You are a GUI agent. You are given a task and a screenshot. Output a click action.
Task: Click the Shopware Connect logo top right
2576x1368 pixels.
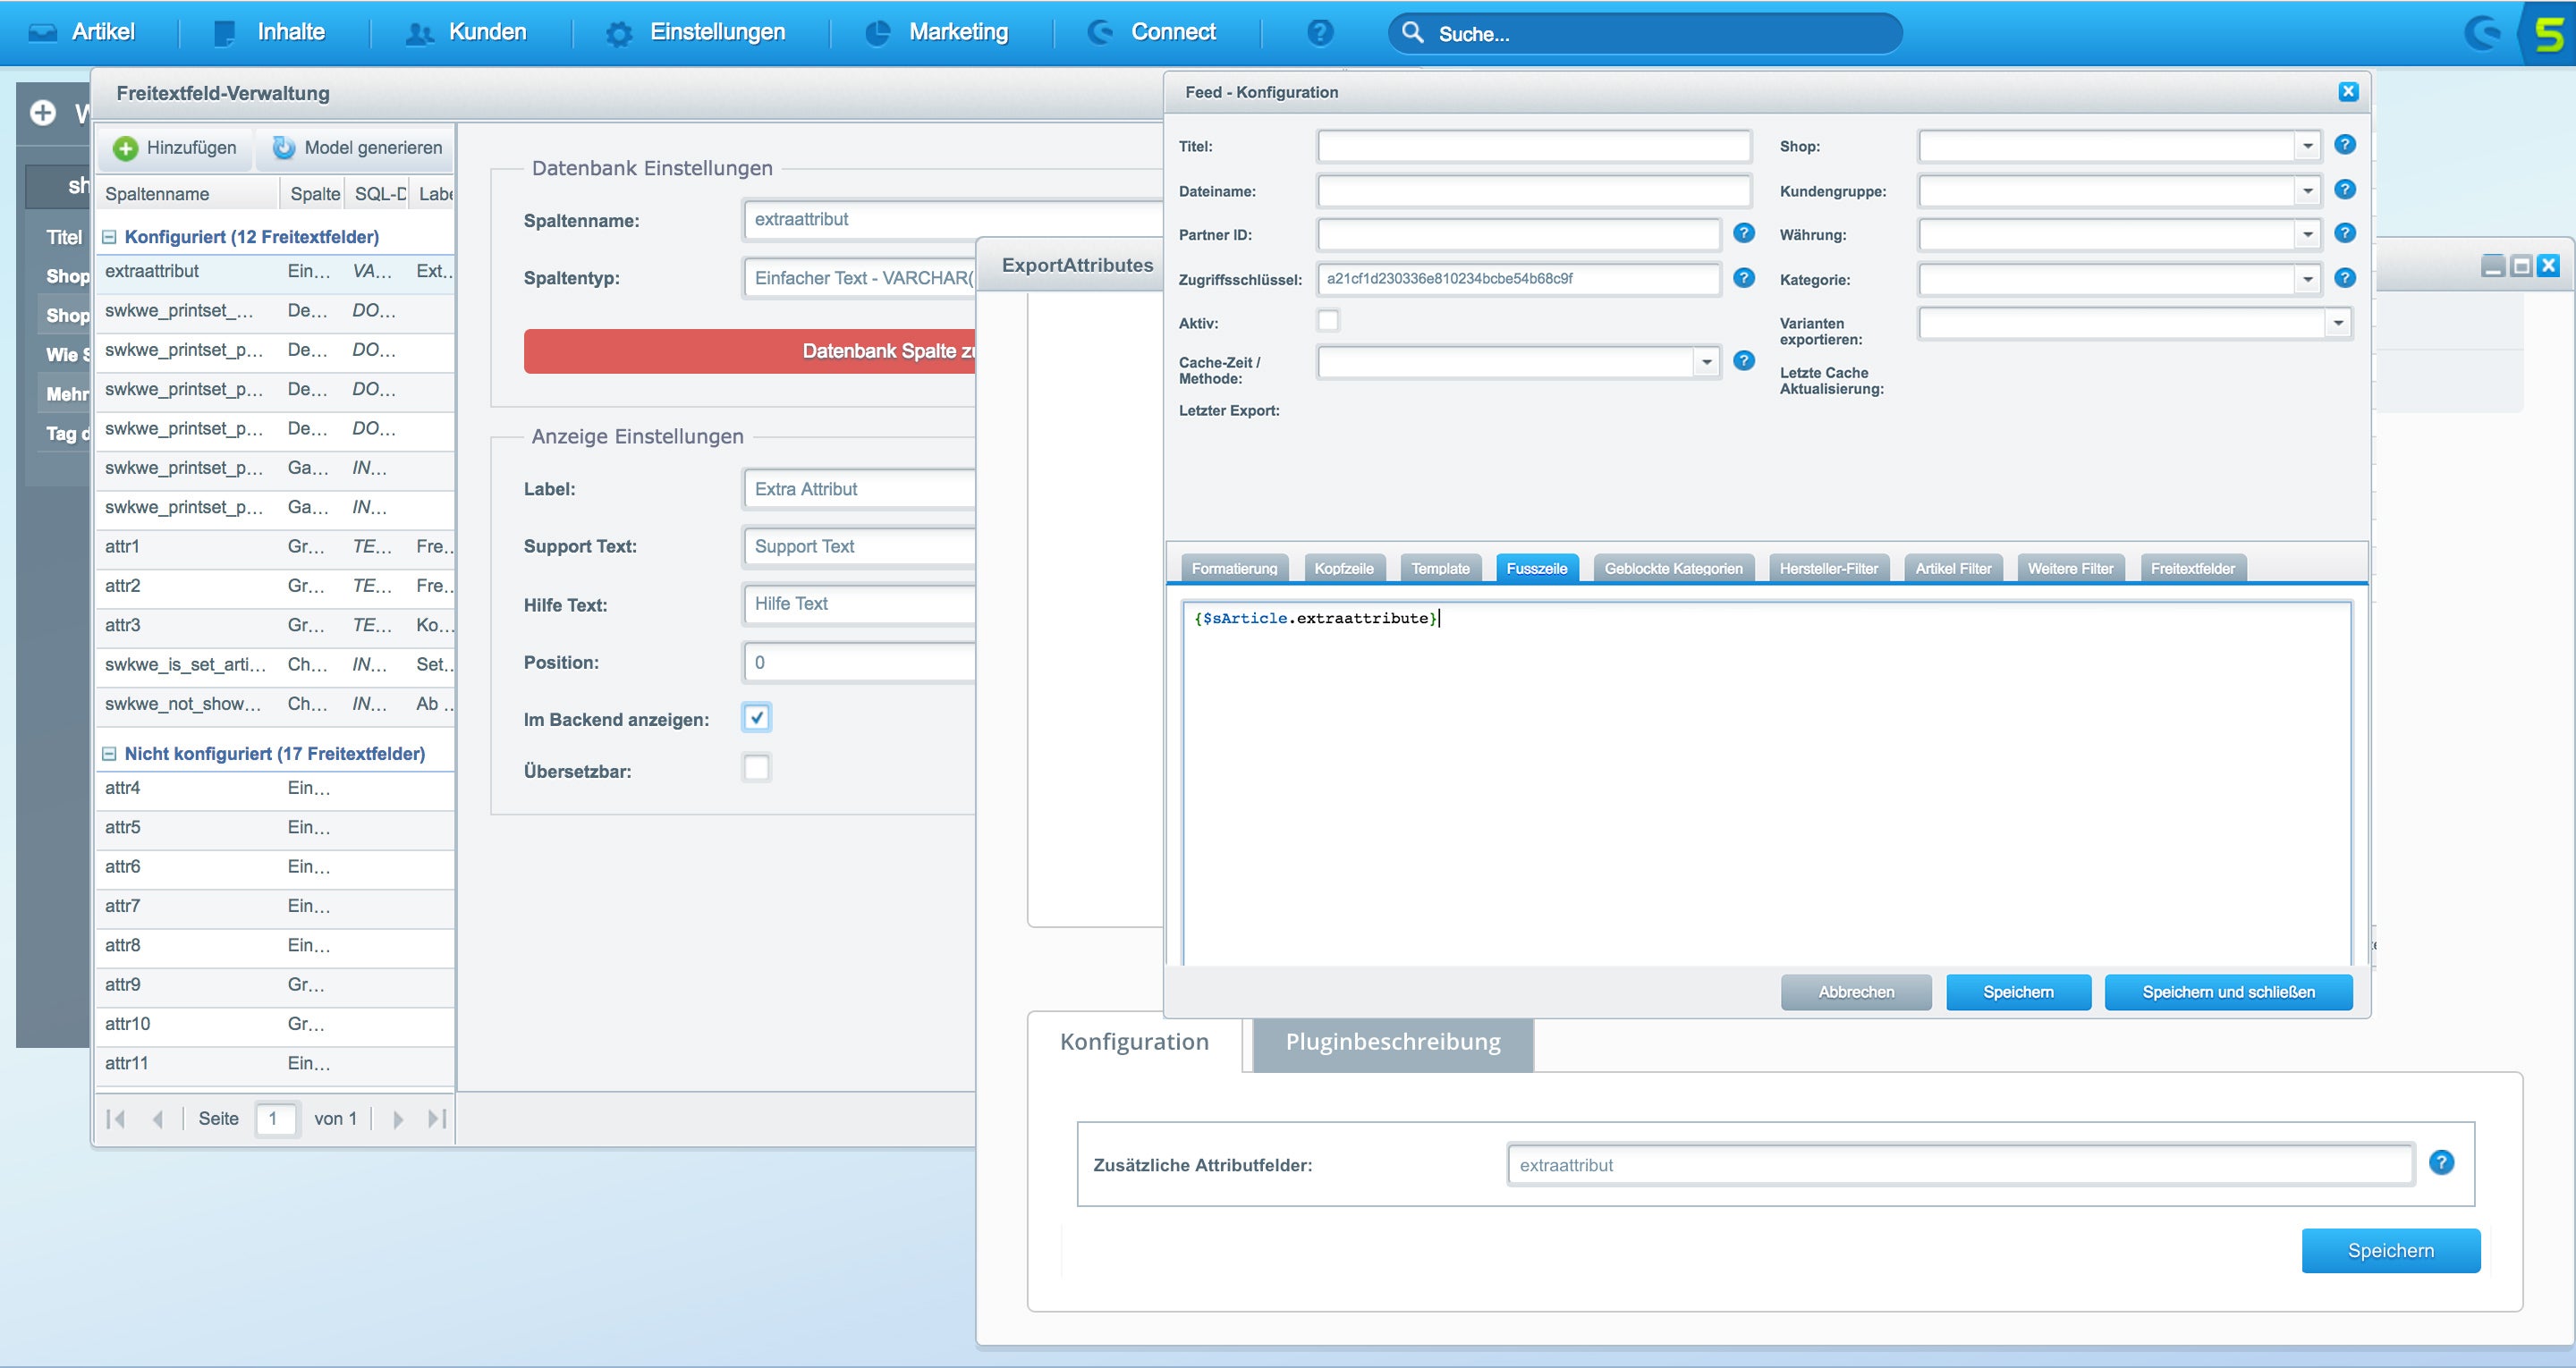(2482, 33)
